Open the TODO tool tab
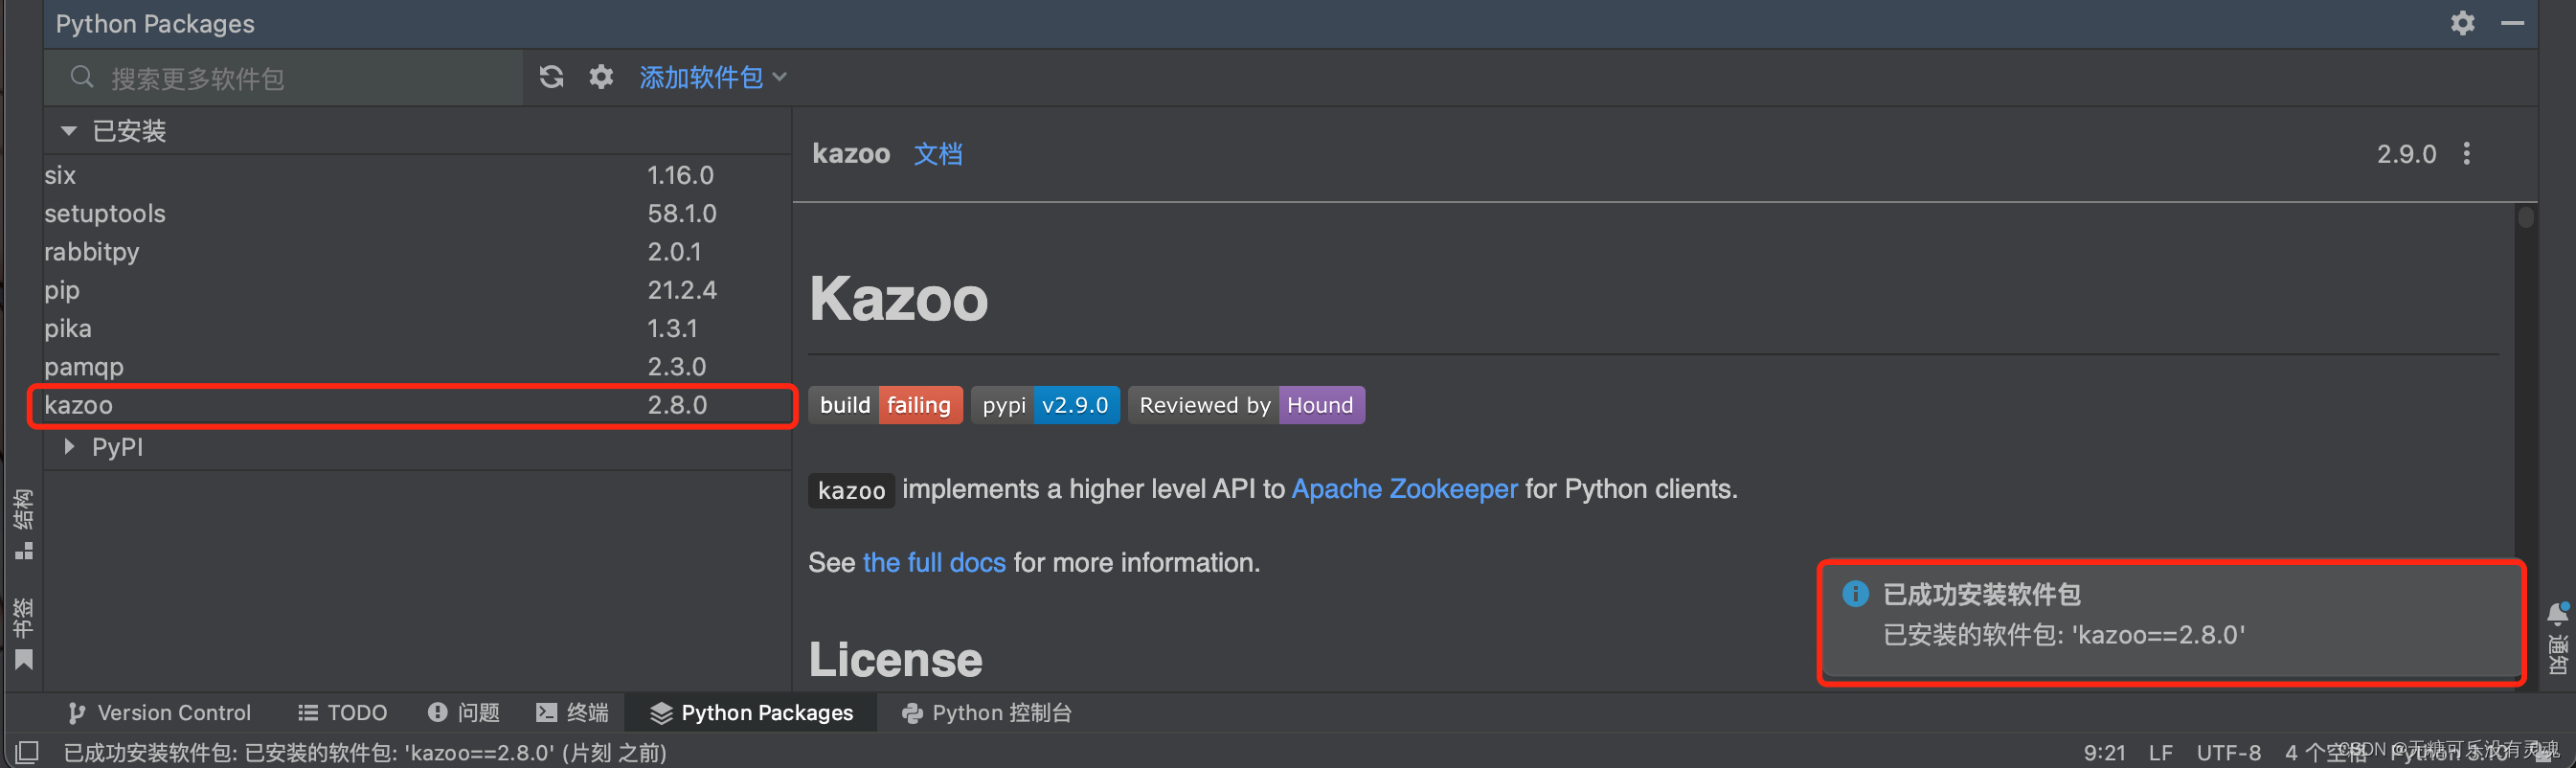This screenshot has width=2576, height=768. click(x=343, y=713)
